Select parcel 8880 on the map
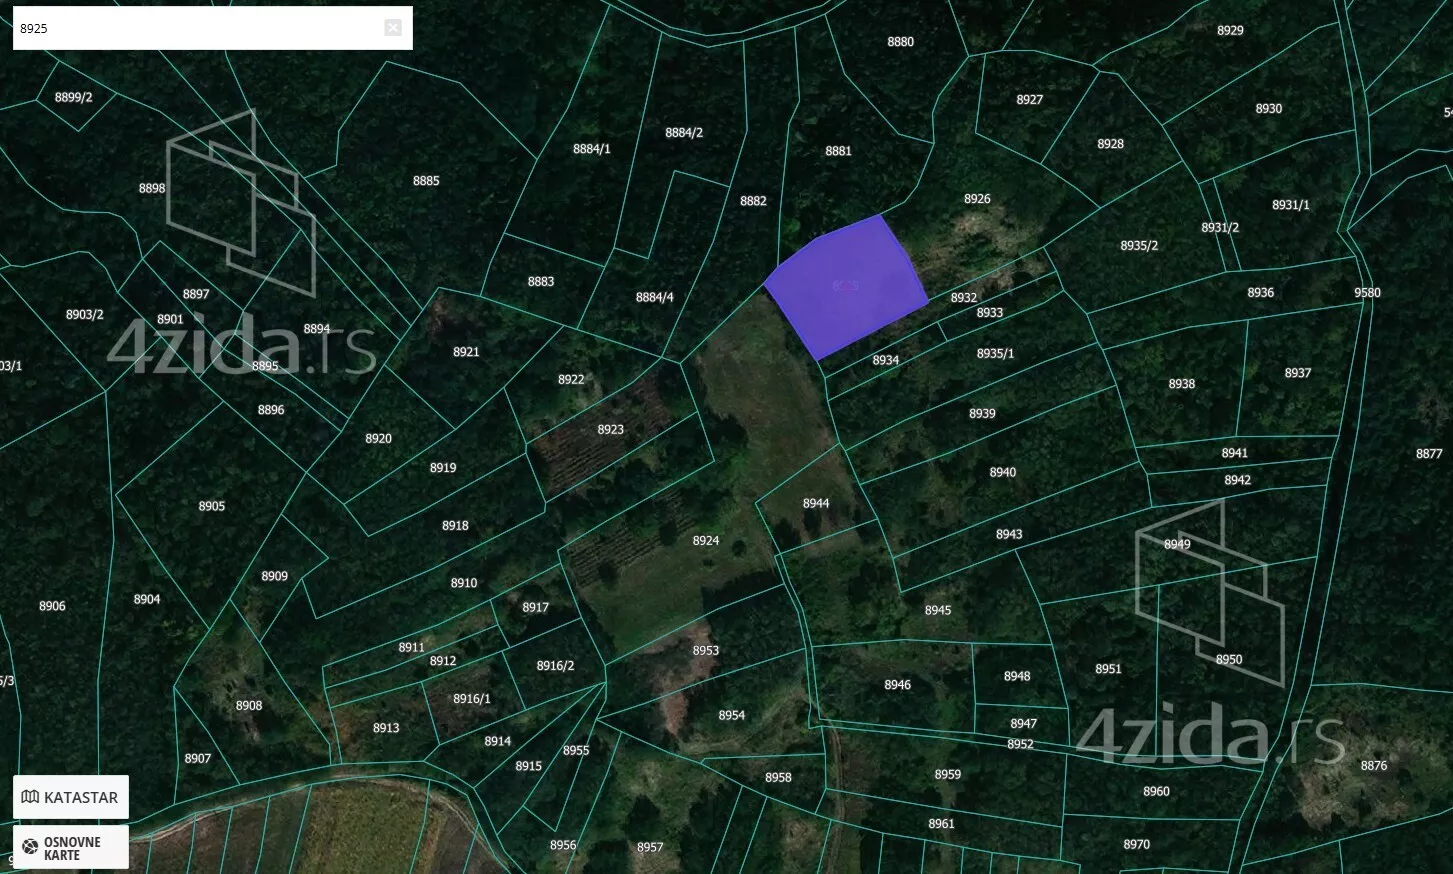Image resolution: width=1453 pixels, height=874 pixels. [900, 42]
